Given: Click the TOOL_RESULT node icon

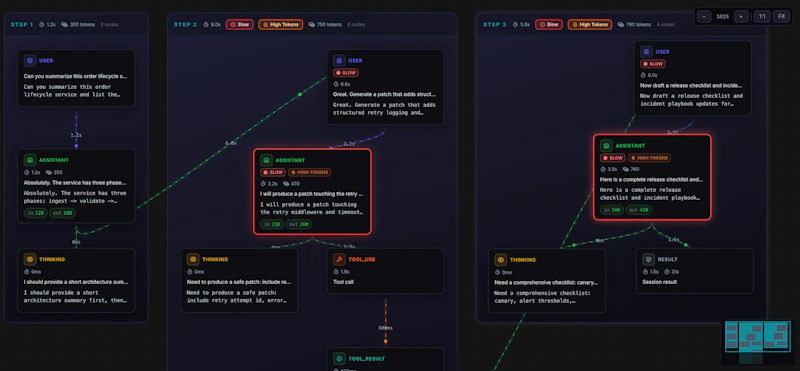Looking at the screenshot, I should pyautogui.click(x=339, y=358).
